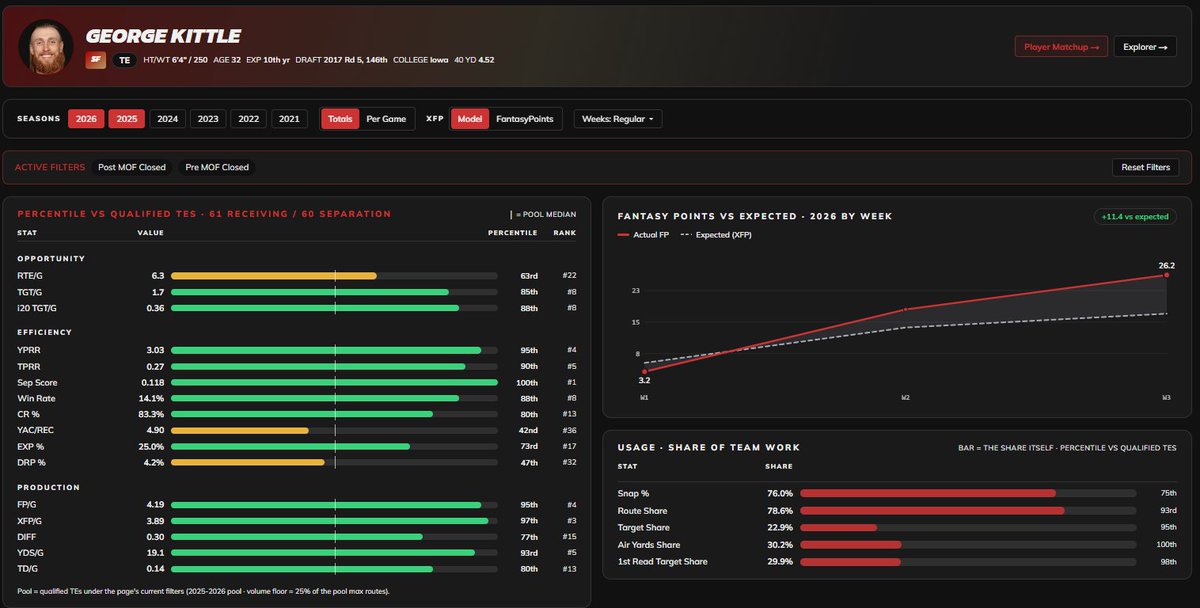Click George Kittle's player headshot
Viewport: 1200px width, 608px height.
46,46
